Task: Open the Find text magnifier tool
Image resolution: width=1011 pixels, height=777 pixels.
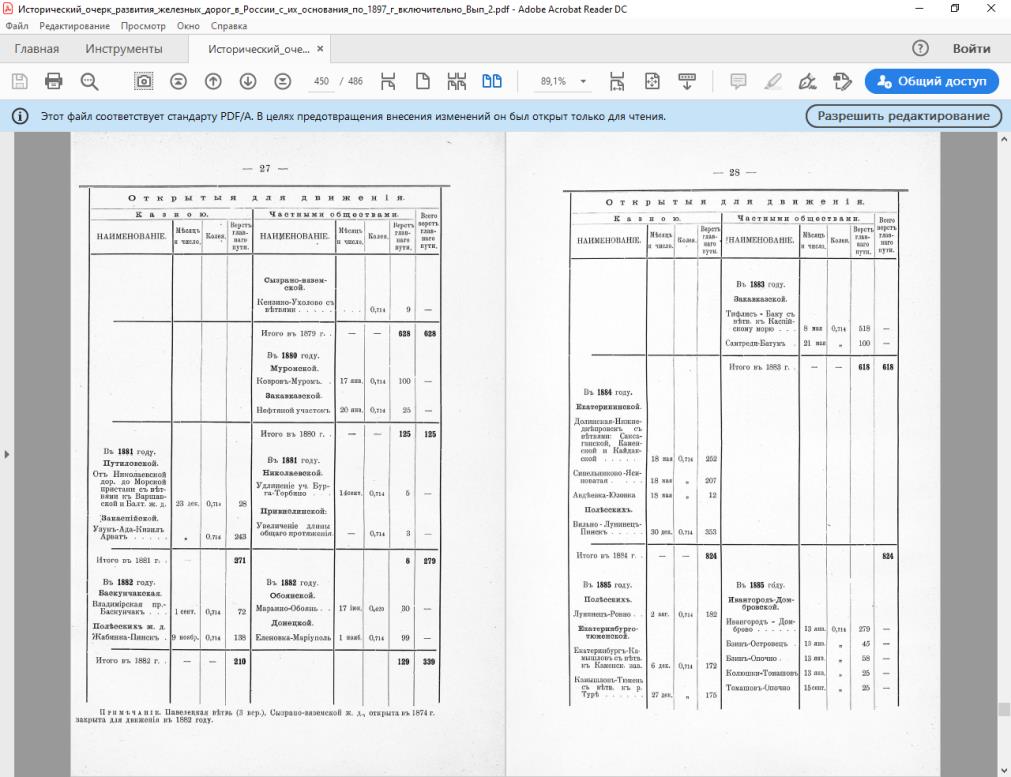Action: (x=89, y=82)
